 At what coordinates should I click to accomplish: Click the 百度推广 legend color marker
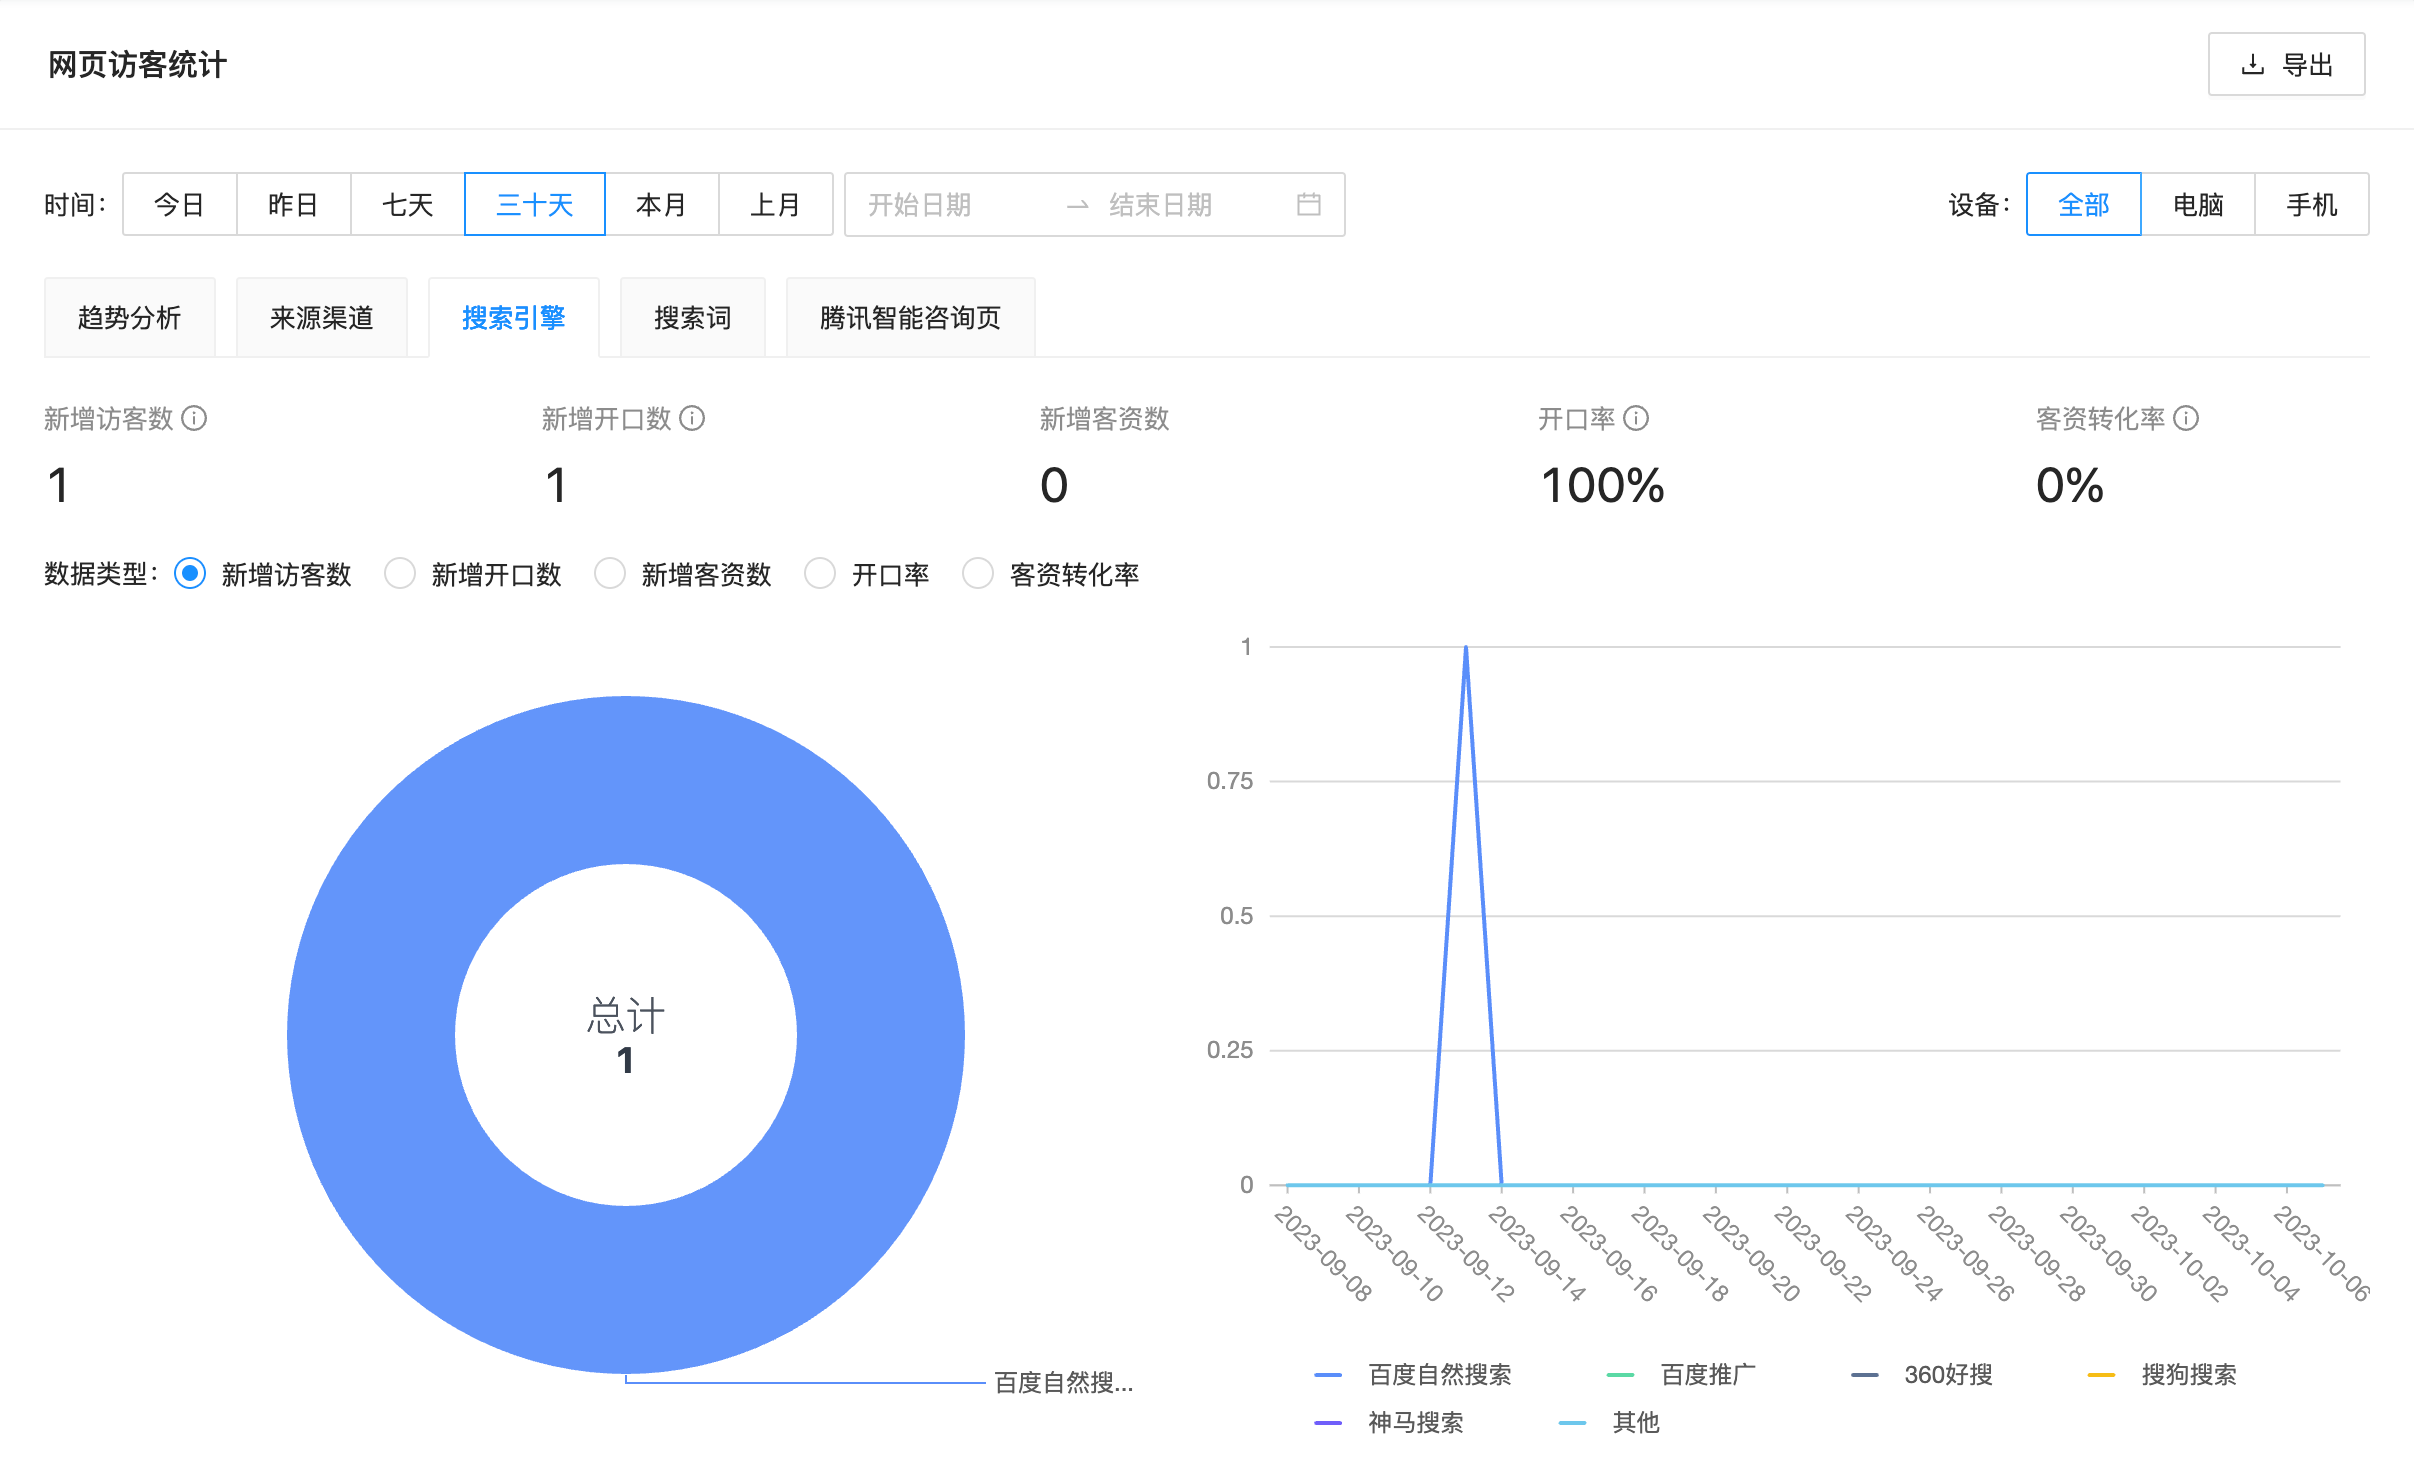coord(1619,1374)
